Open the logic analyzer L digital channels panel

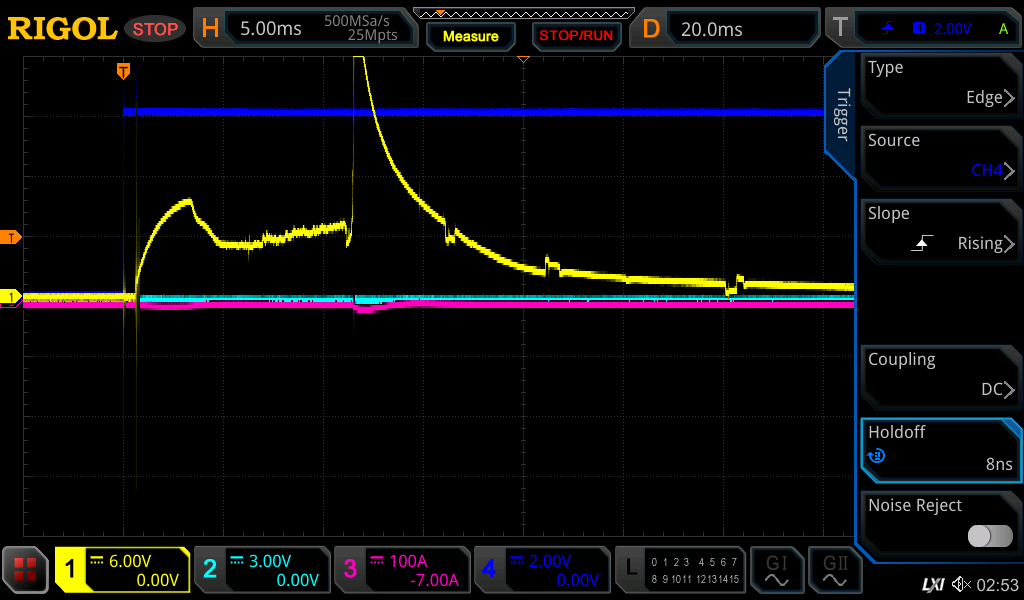coord(680,570)
